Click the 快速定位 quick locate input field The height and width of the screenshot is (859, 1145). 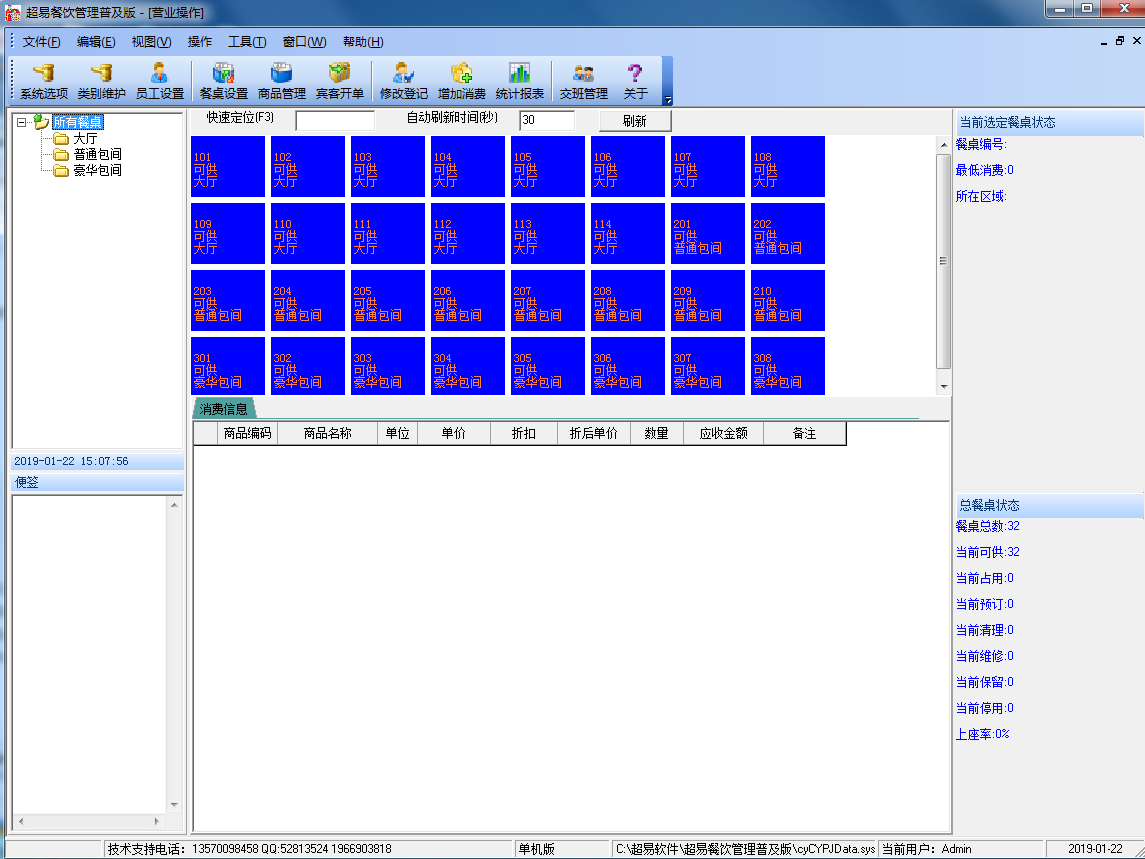tap(335, 121)
